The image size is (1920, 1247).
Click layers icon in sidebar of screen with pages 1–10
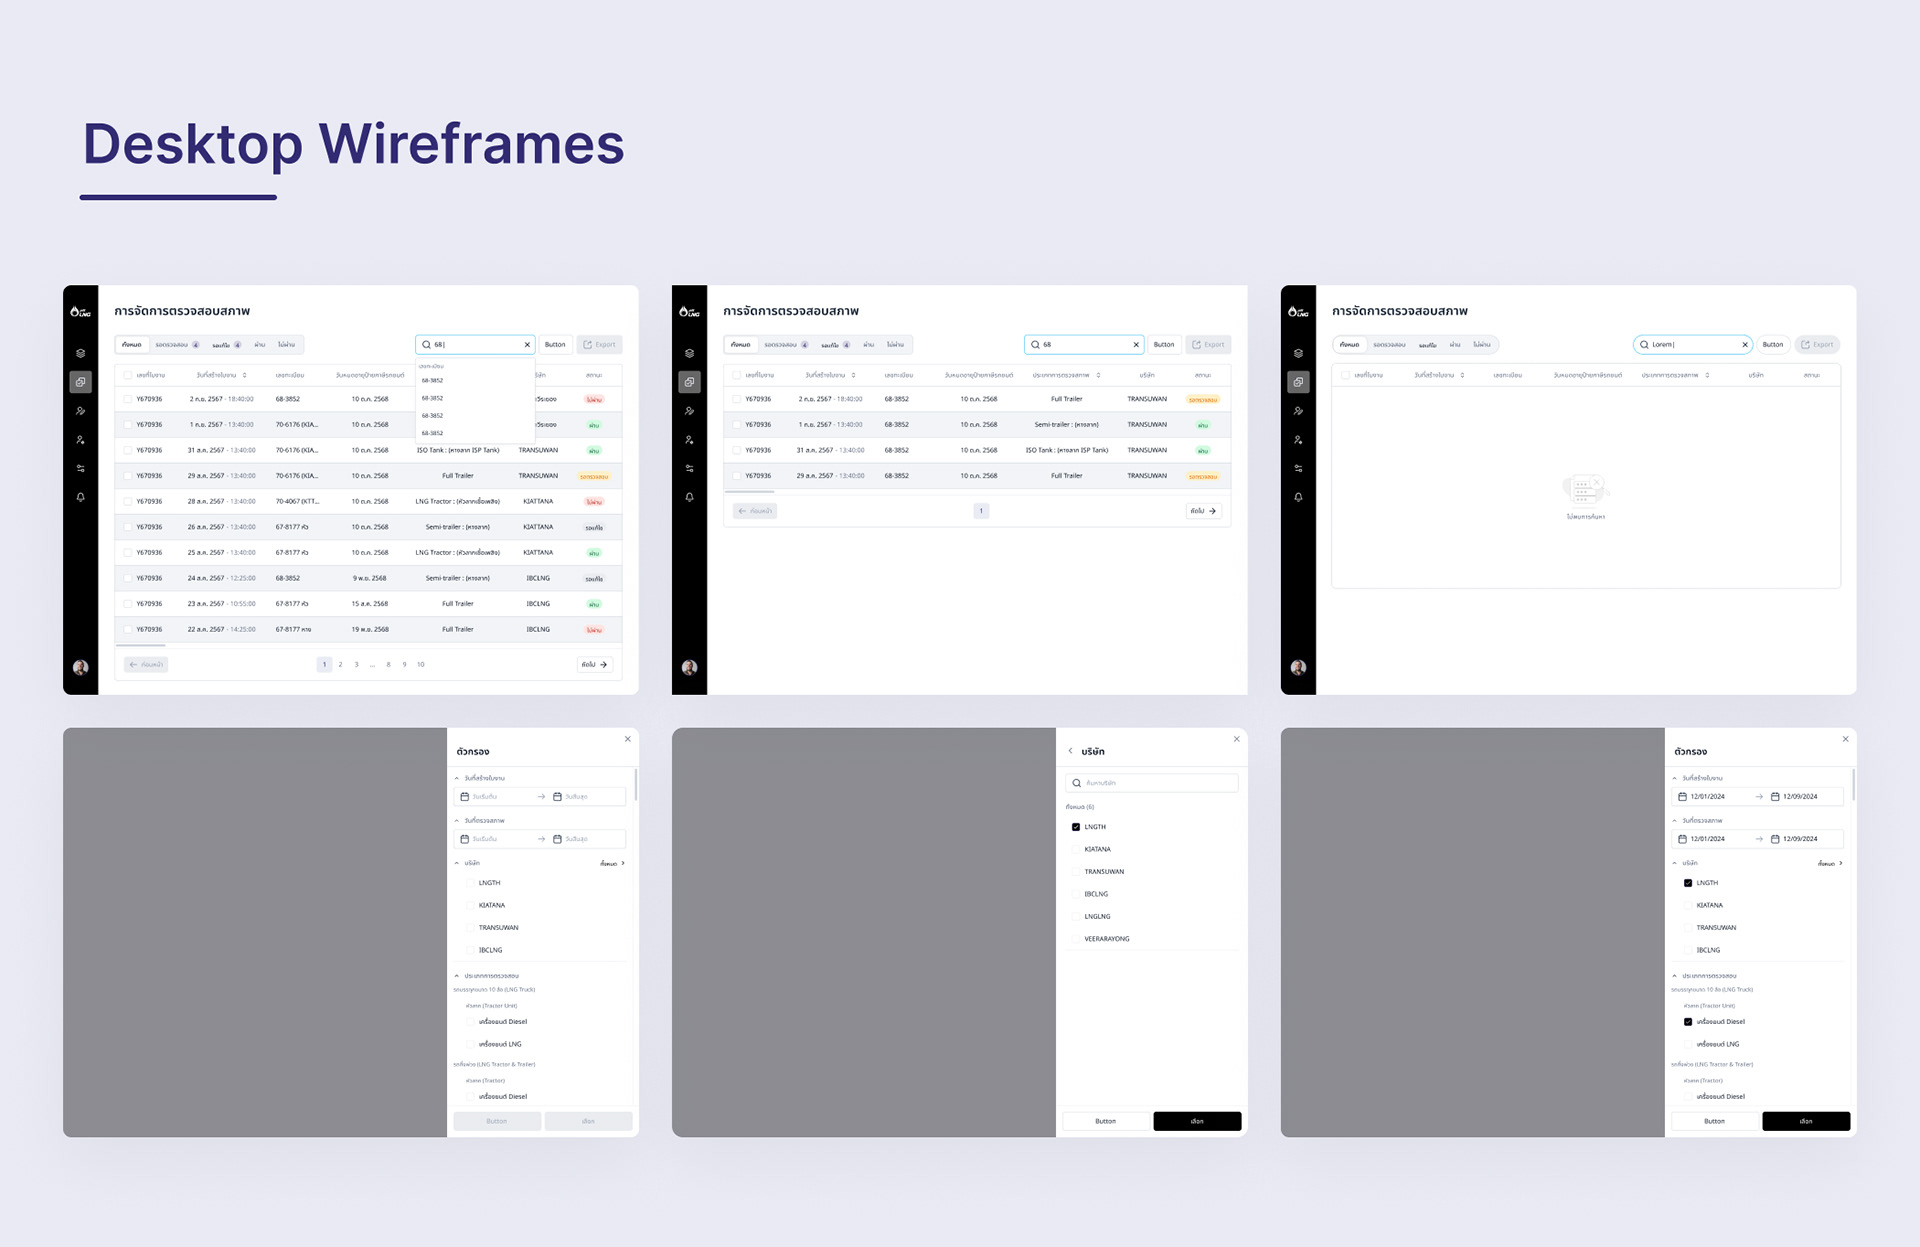coord(81,353)
